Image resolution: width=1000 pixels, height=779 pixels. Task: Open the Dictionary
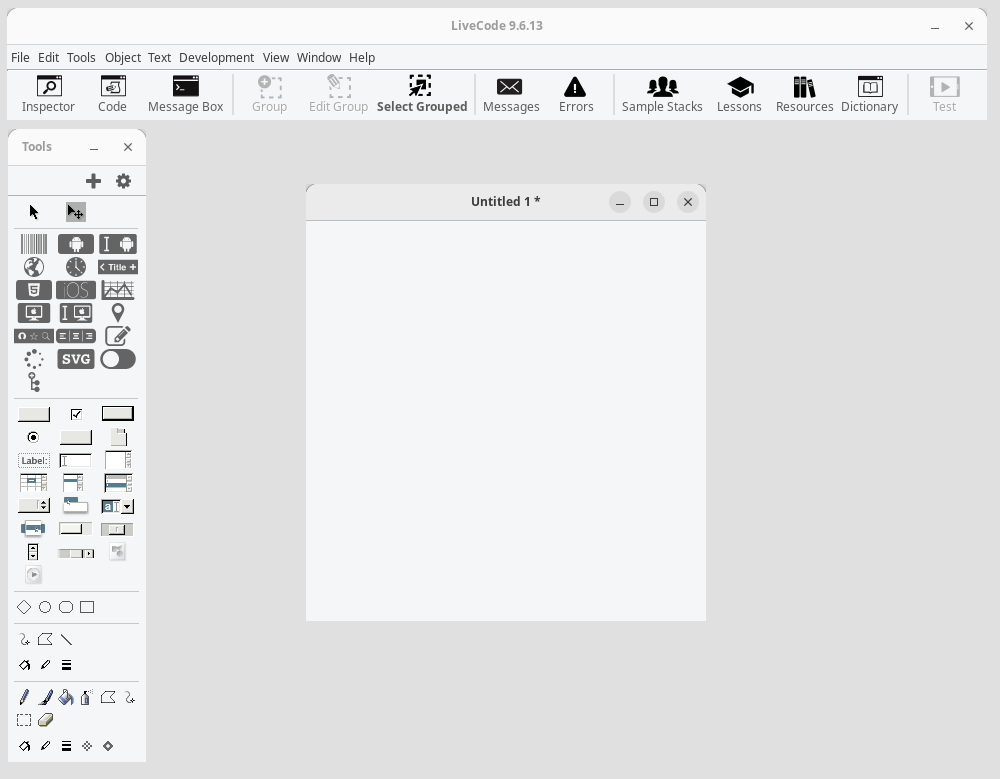coord(869,94)
